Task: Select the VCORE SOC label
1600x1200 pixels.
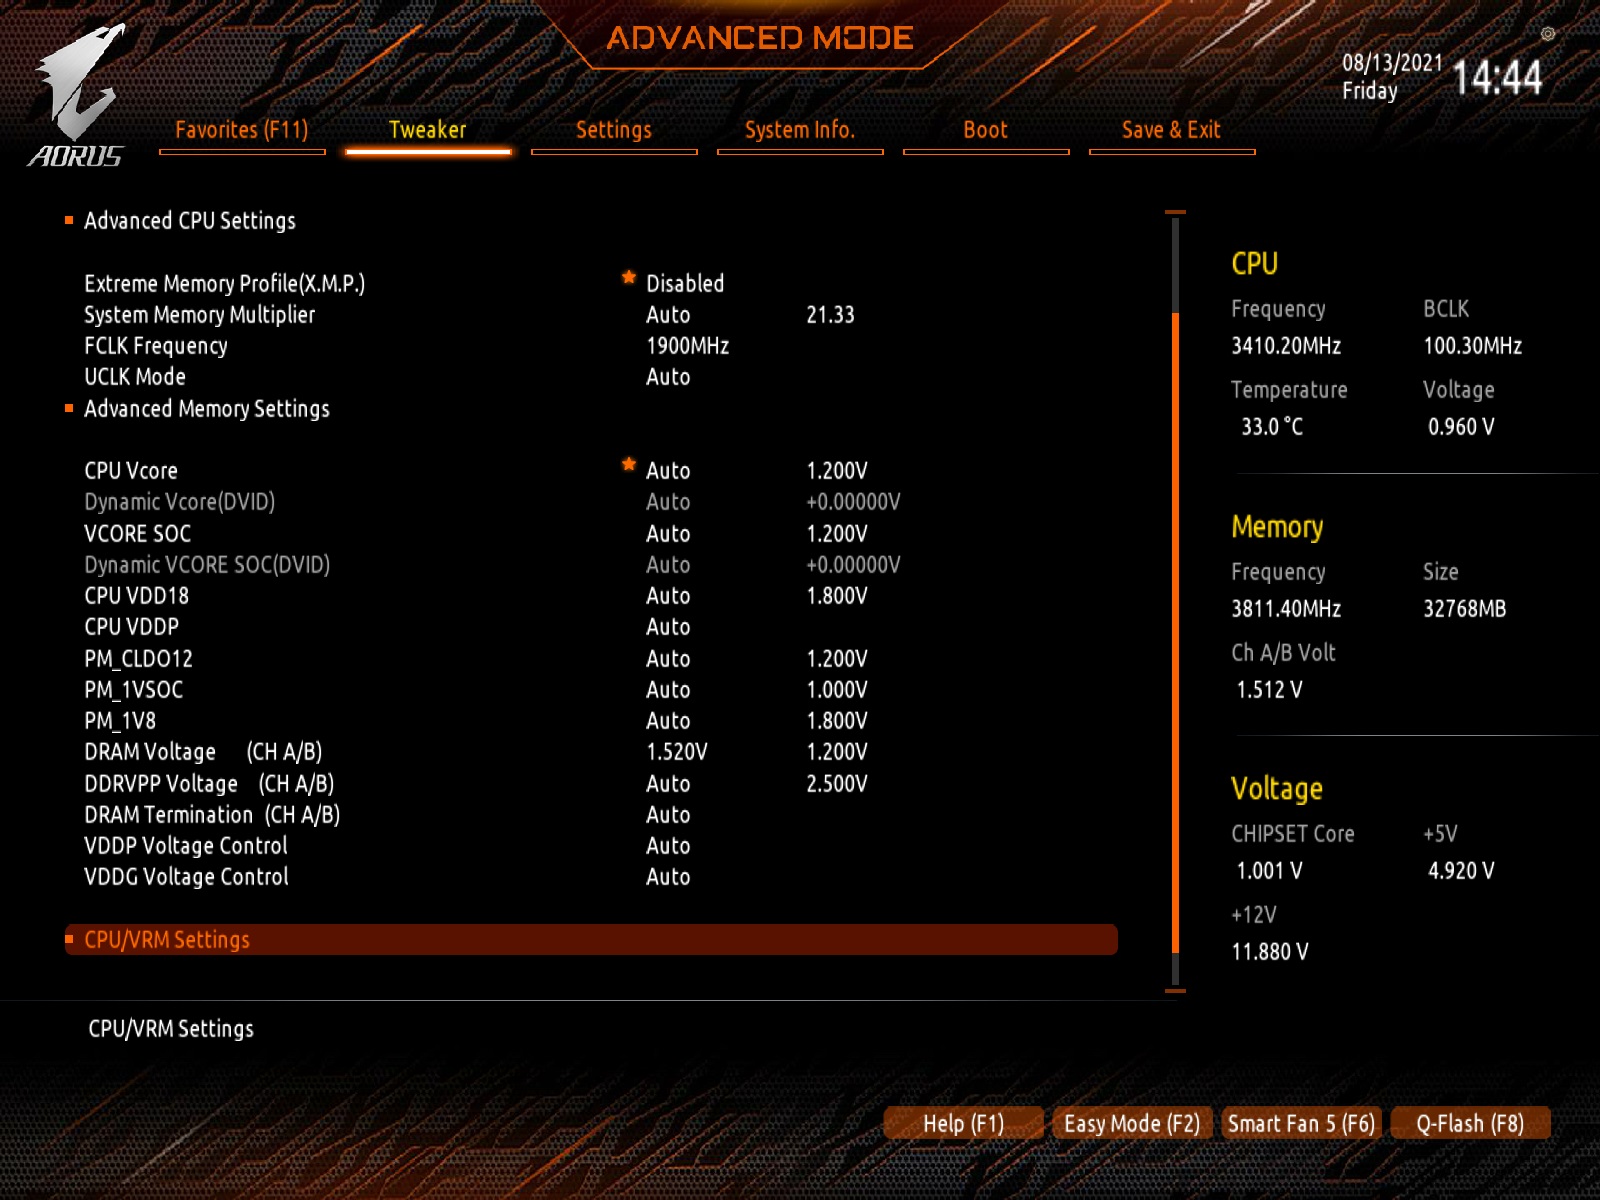Action: [x=138, y=533]
